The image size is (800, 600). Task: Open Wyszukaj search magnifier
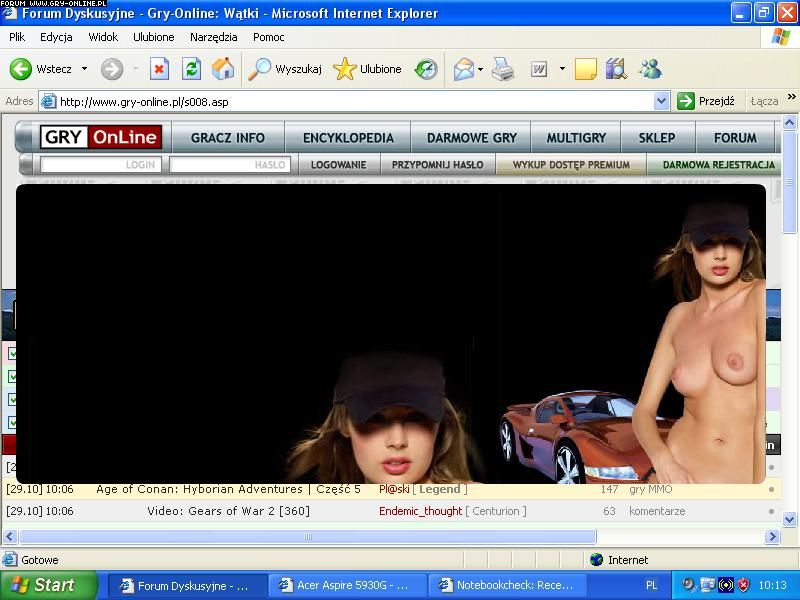point(260,69)
